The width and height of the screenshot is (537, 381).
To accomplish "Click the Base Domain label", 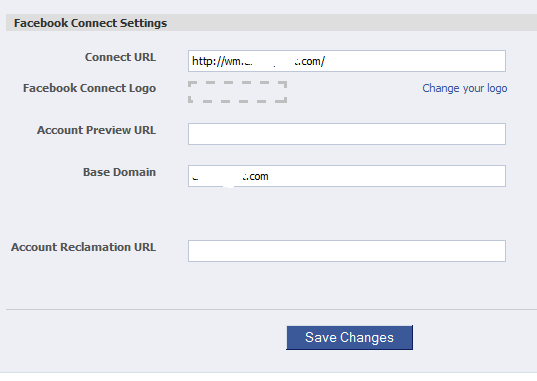I will (x=119, y=172).
